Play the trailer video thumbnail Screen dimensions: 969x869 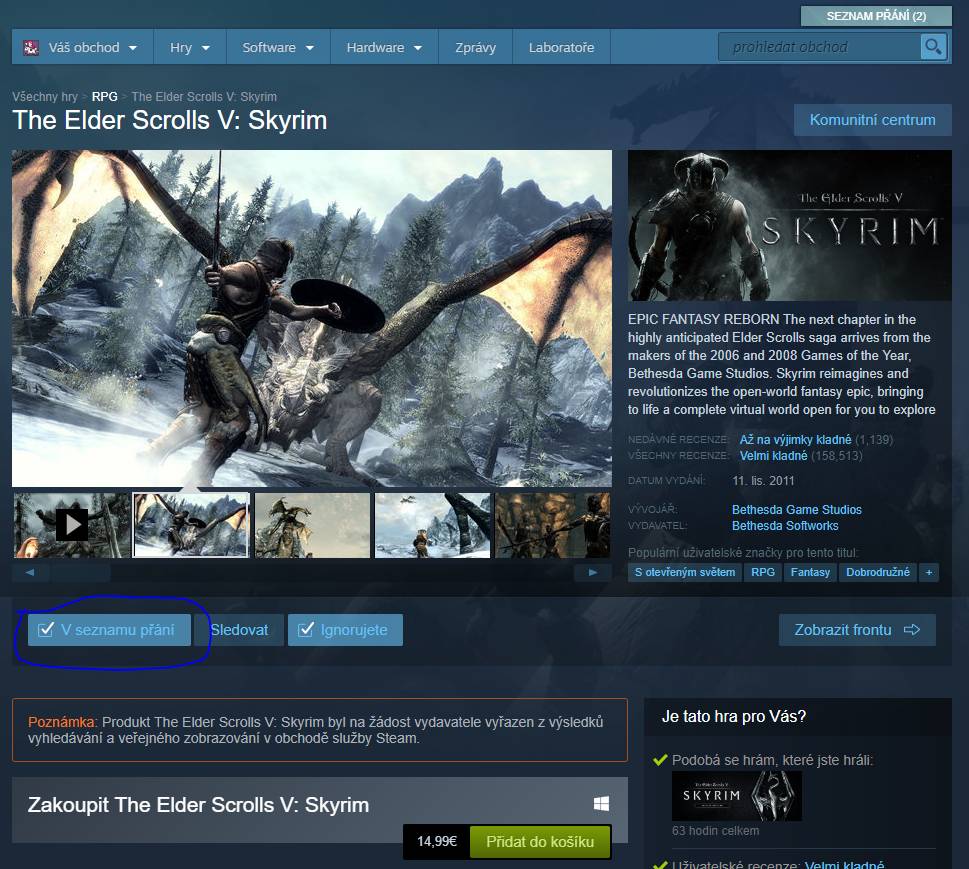[72, 525]
